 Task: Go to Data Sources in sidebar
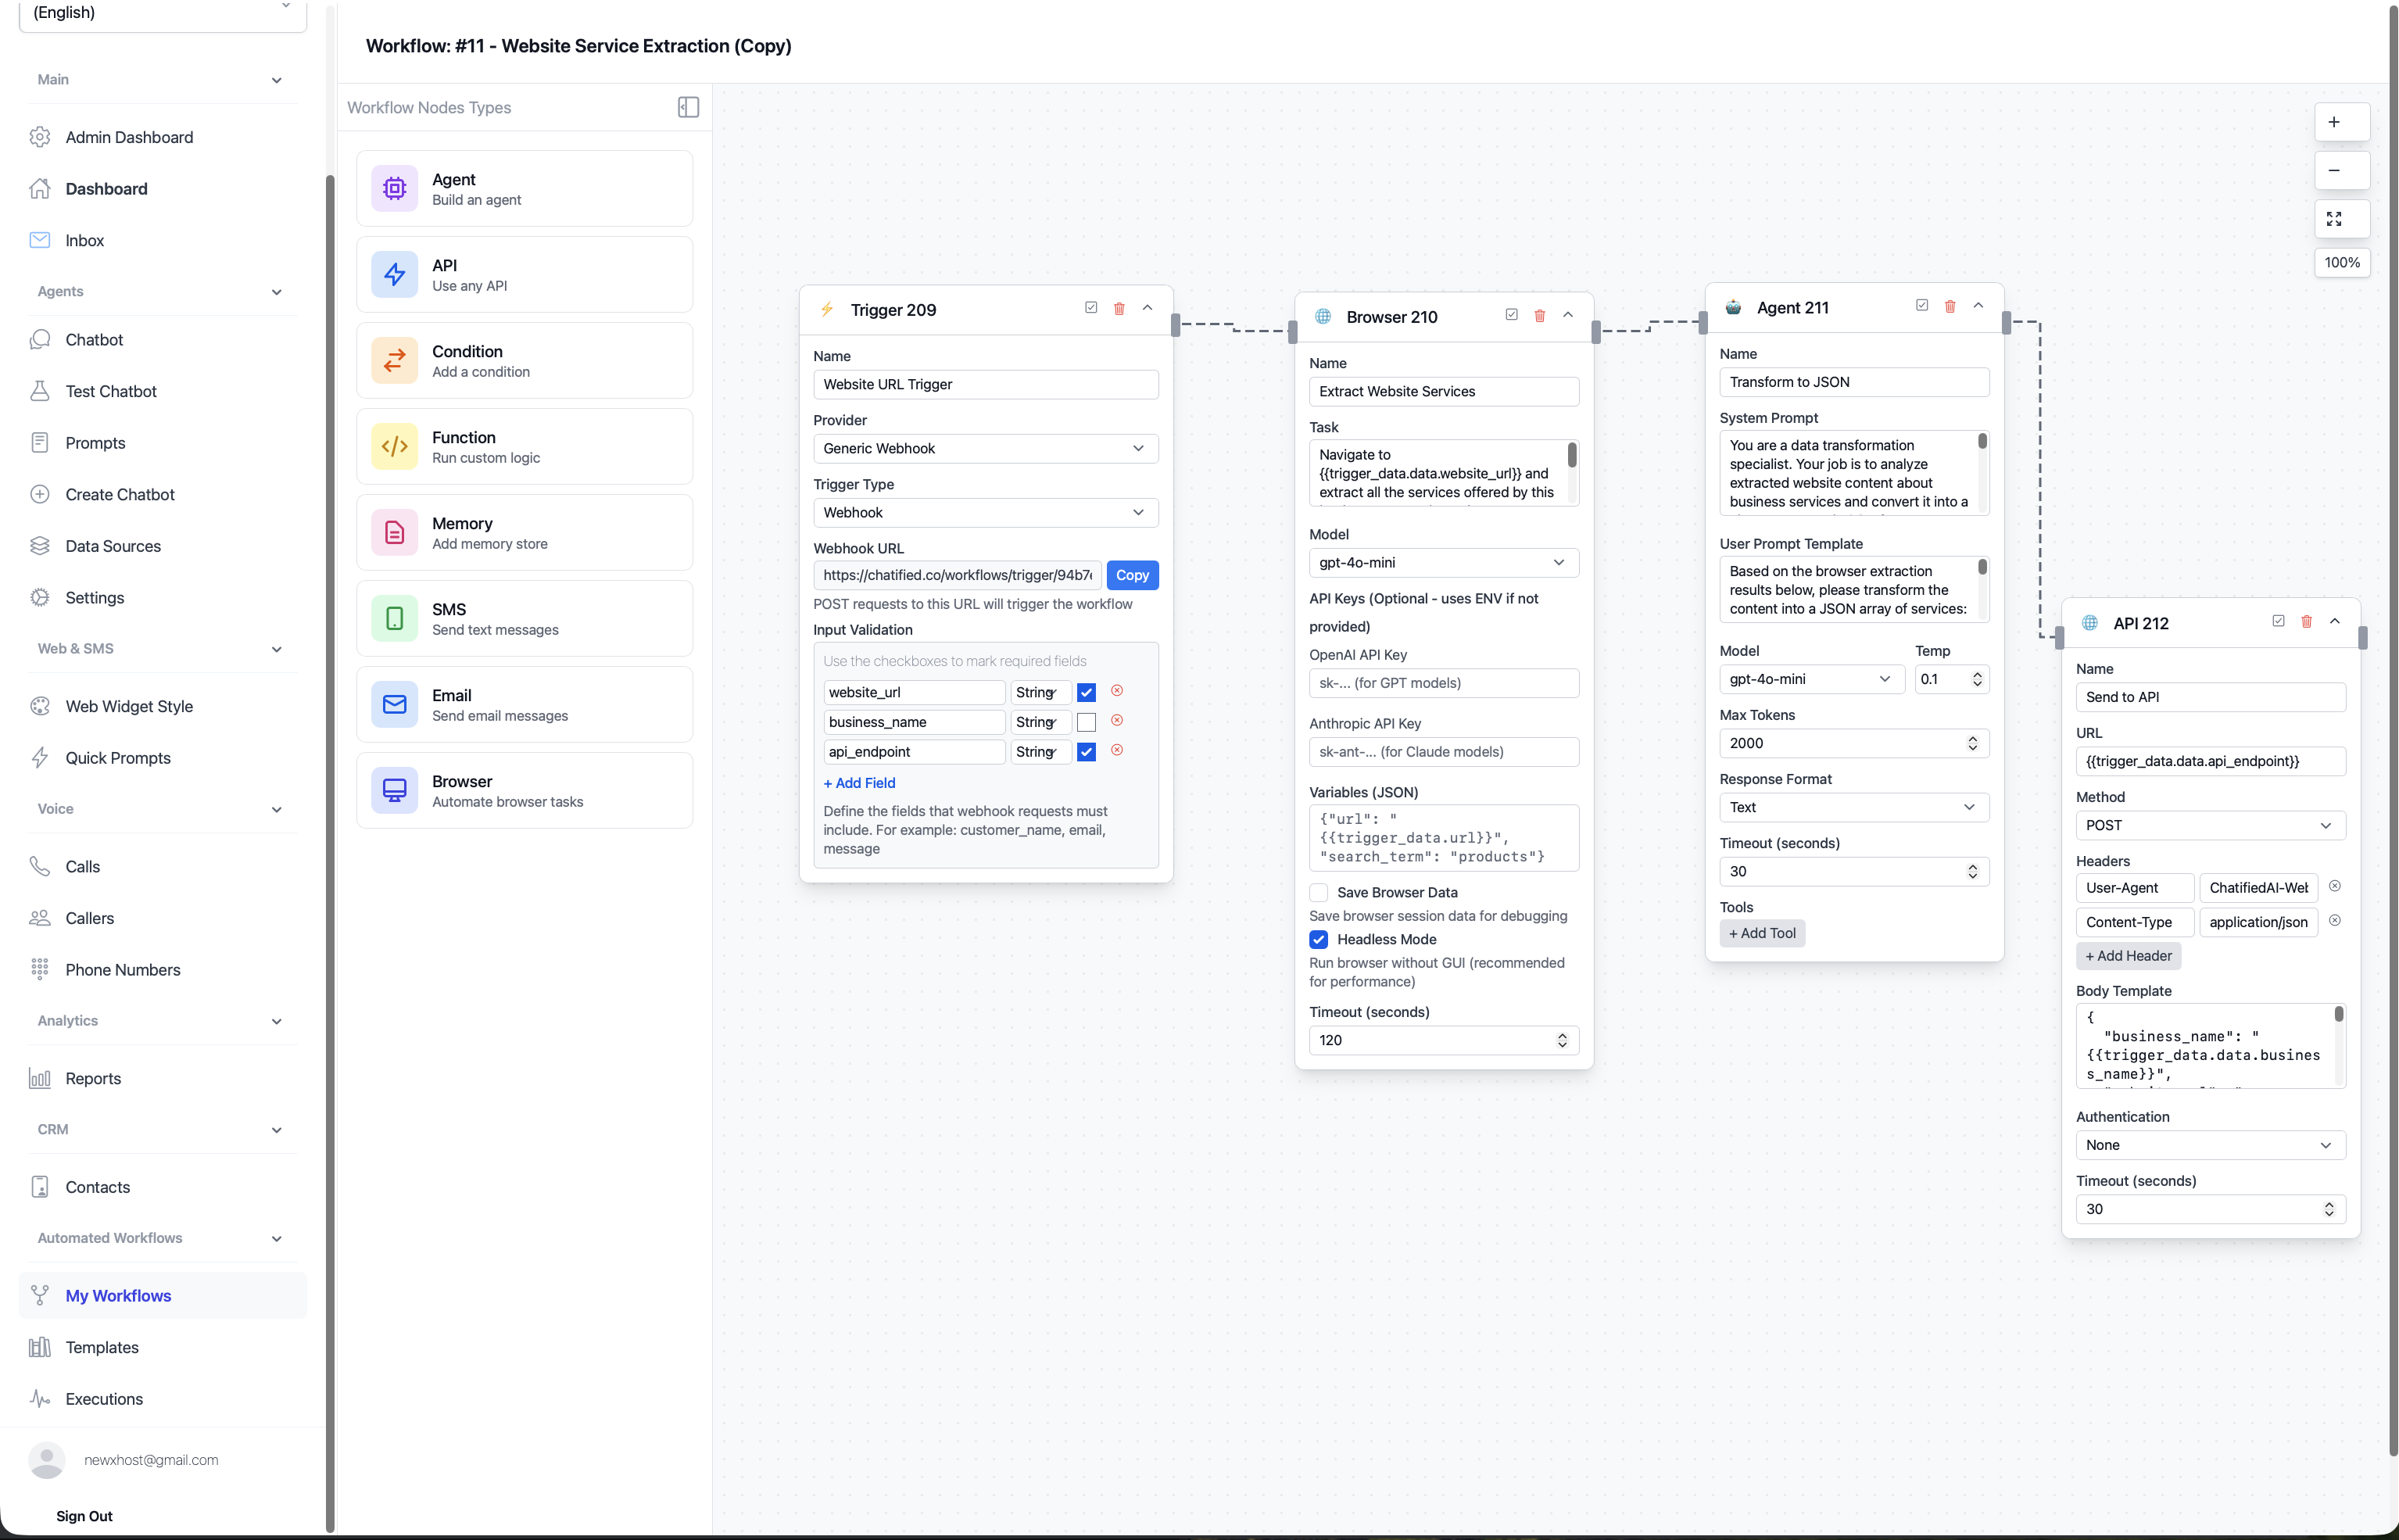pyautogui.click(x=113, y=546)
